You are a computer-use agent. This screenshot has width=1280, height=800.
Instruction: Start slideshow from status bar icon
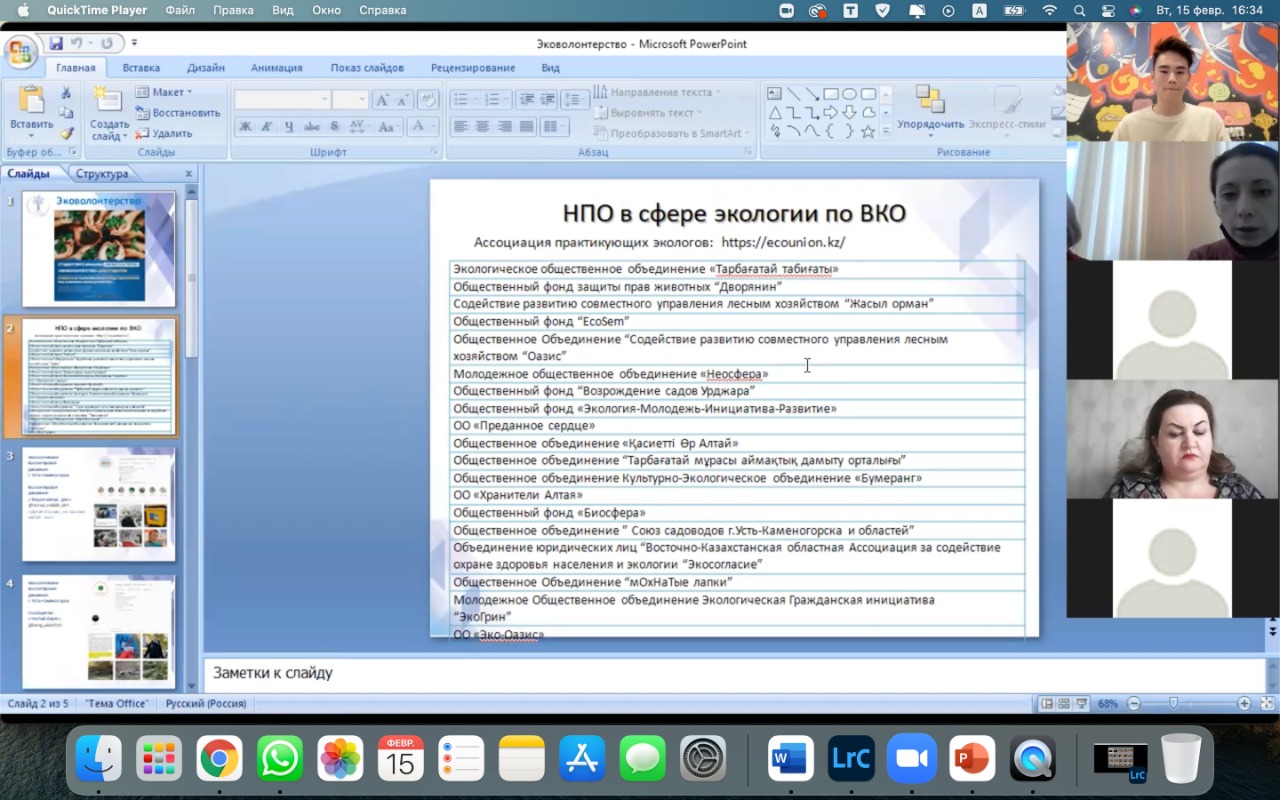(1082, 703)
